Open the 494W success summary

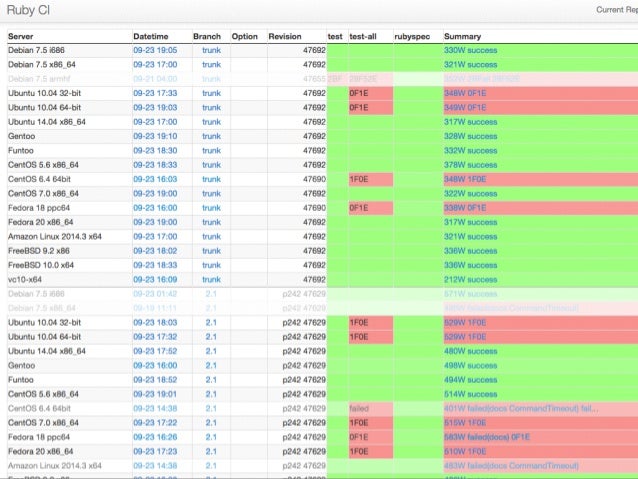pos(471,380)
